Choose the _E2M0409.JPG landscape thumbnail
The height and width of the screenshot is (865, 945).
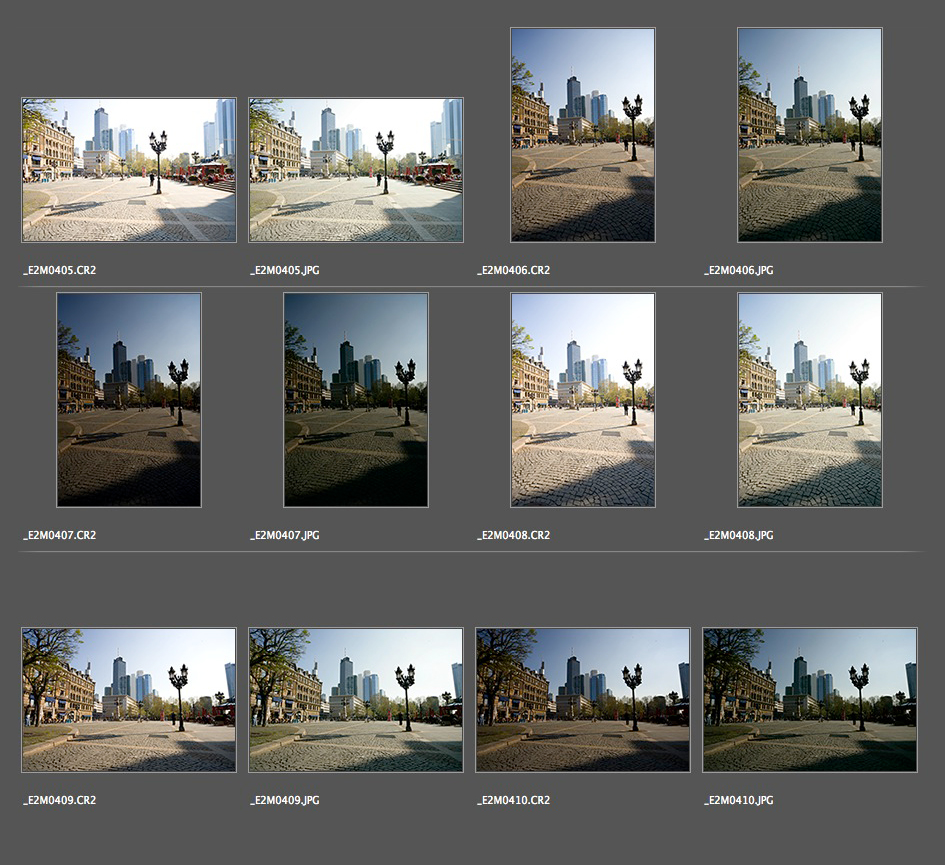(x=356, y=700)
